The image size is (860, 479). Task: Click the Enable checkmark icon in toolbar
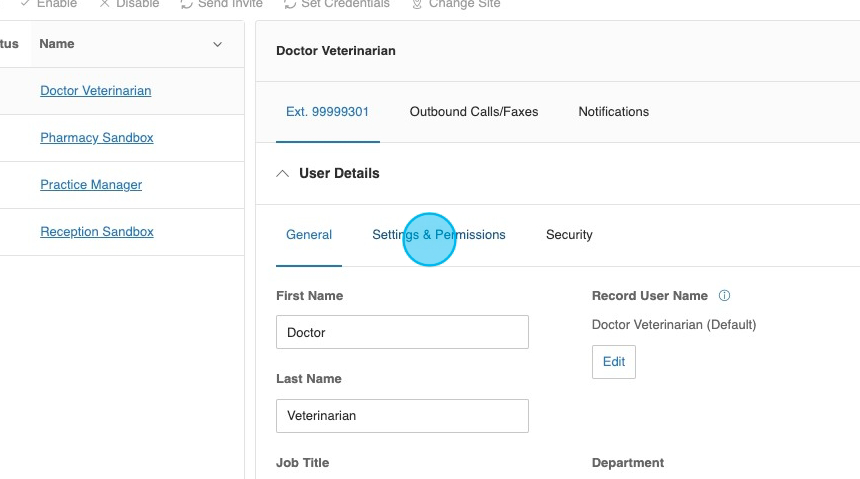[x=25, y=4]
